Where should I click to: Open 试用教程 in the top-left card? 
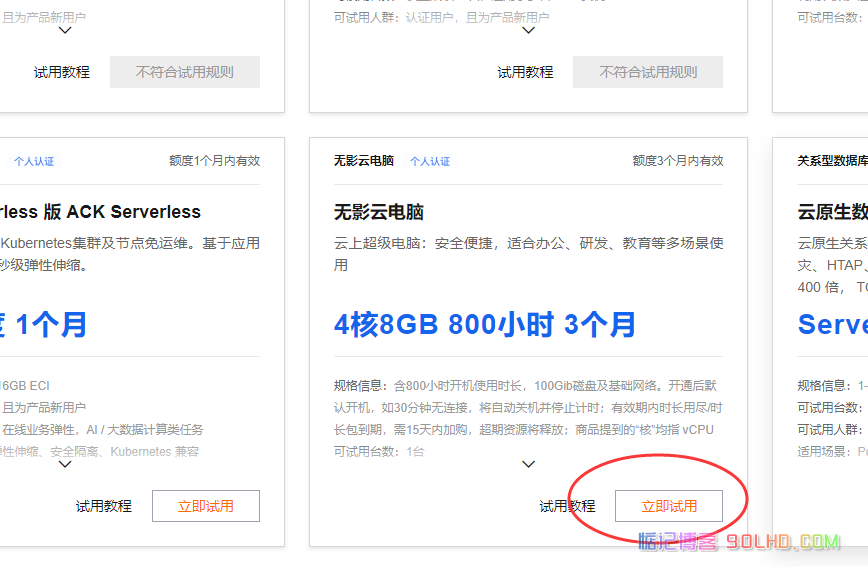[x=61, y=72]
